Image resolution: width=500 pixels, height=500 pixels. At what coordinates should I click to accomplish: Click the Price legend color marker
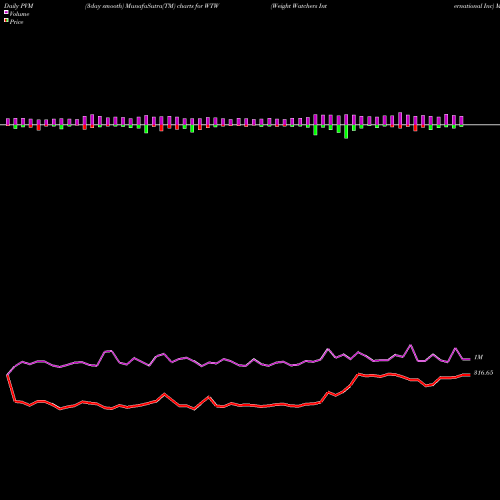click(6, 20)
